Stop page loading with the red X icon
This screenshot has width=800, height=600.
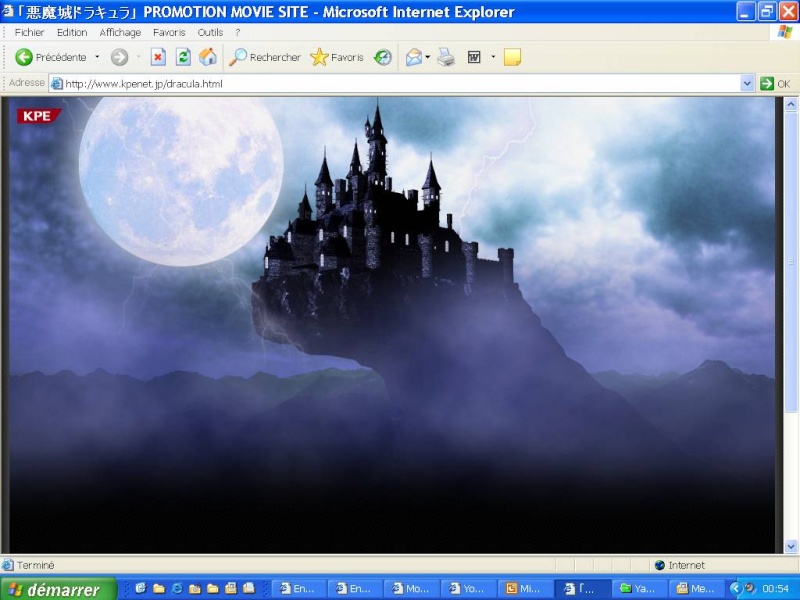click(158, 57)
